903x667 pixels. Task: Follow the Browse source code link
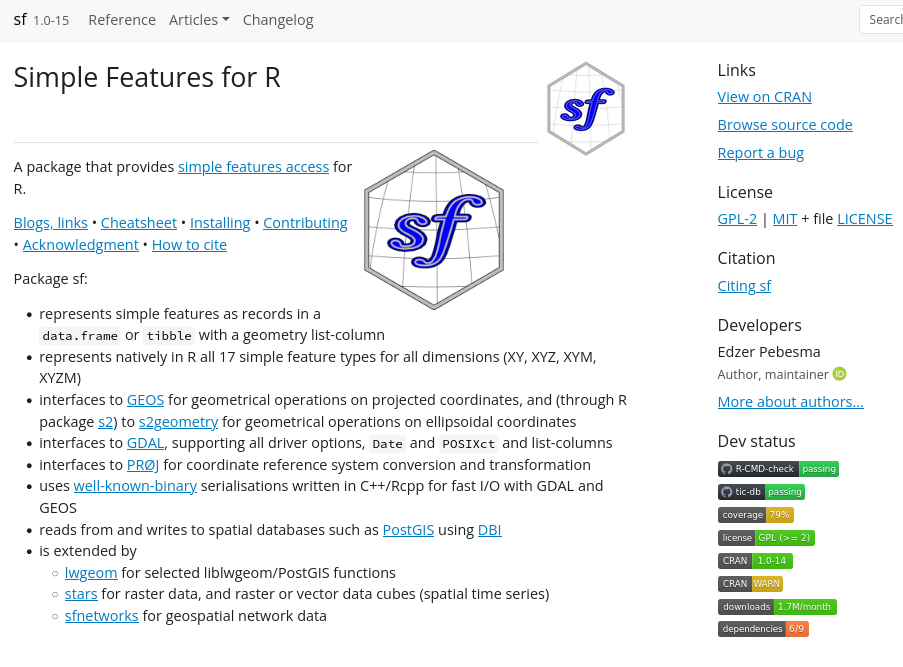point(785,125)
